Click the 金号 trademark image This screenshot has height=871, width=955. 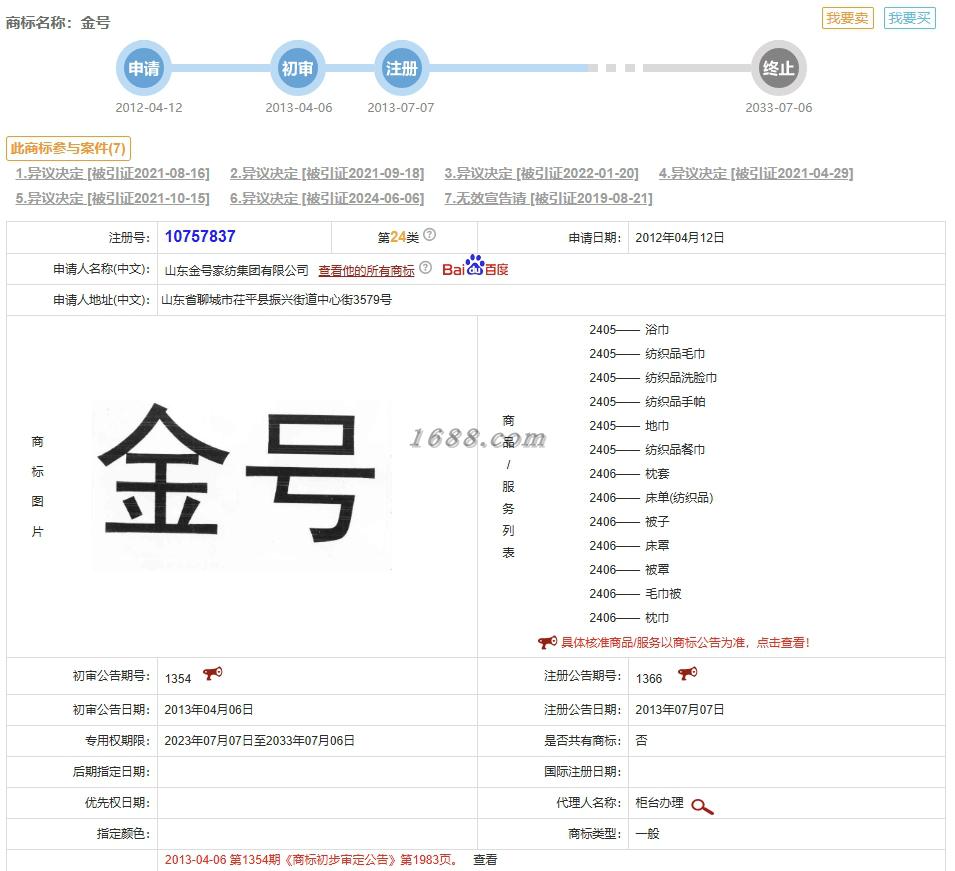(x=242, y=485)
